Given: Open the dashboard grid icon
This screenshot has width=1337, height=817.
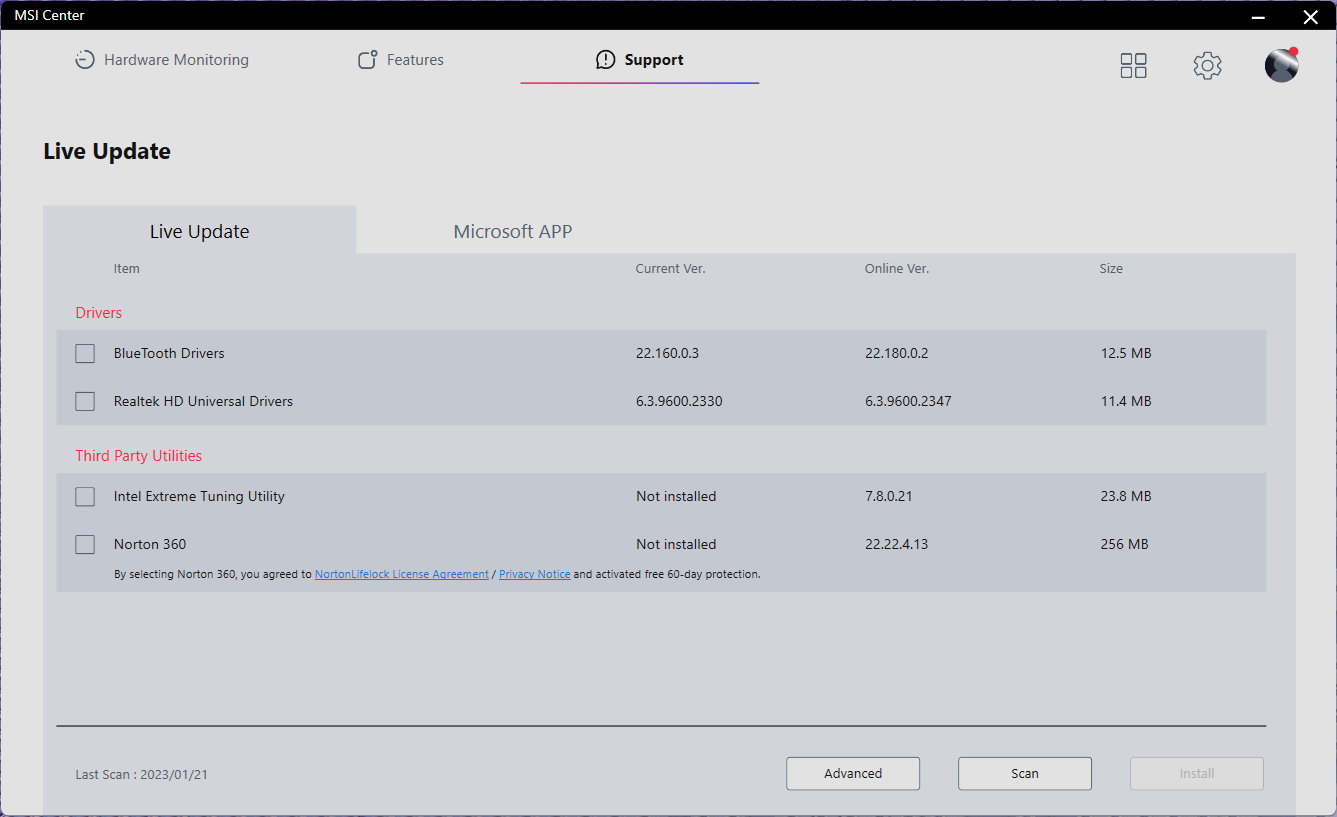Looking at the screenshot, I should pos(1133,65).
